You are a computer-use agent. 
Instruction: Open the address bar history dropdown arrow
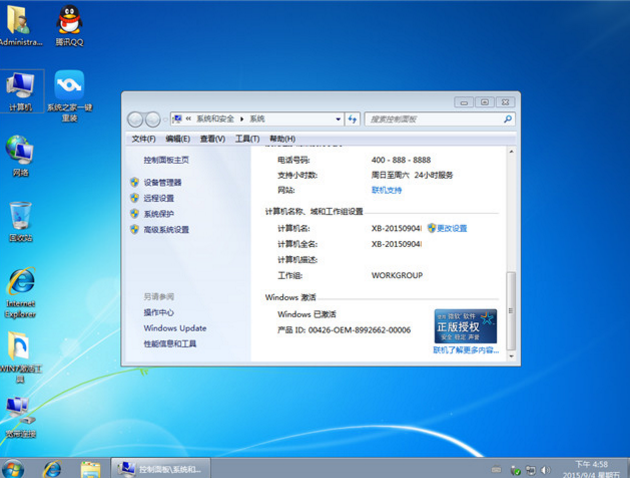point(338,119)
